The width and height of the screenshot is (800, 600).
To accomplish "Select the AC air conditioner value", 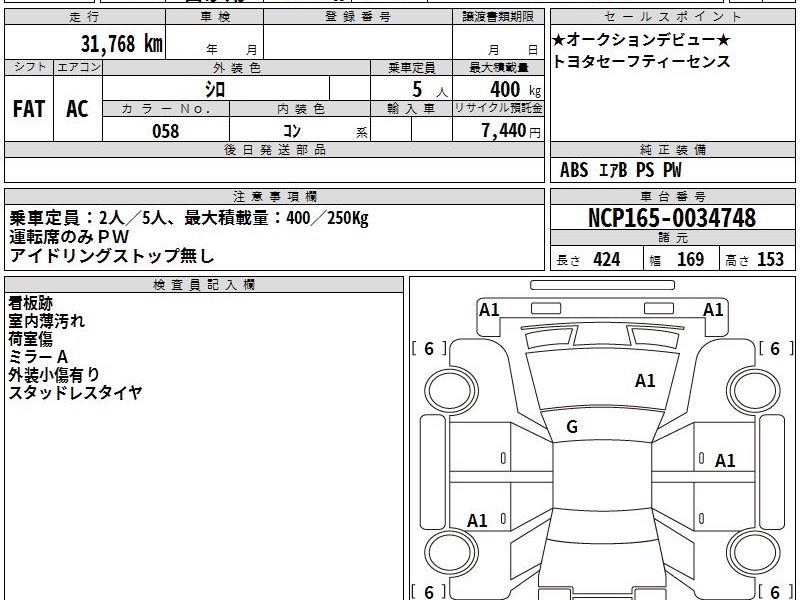I will 77,109.
